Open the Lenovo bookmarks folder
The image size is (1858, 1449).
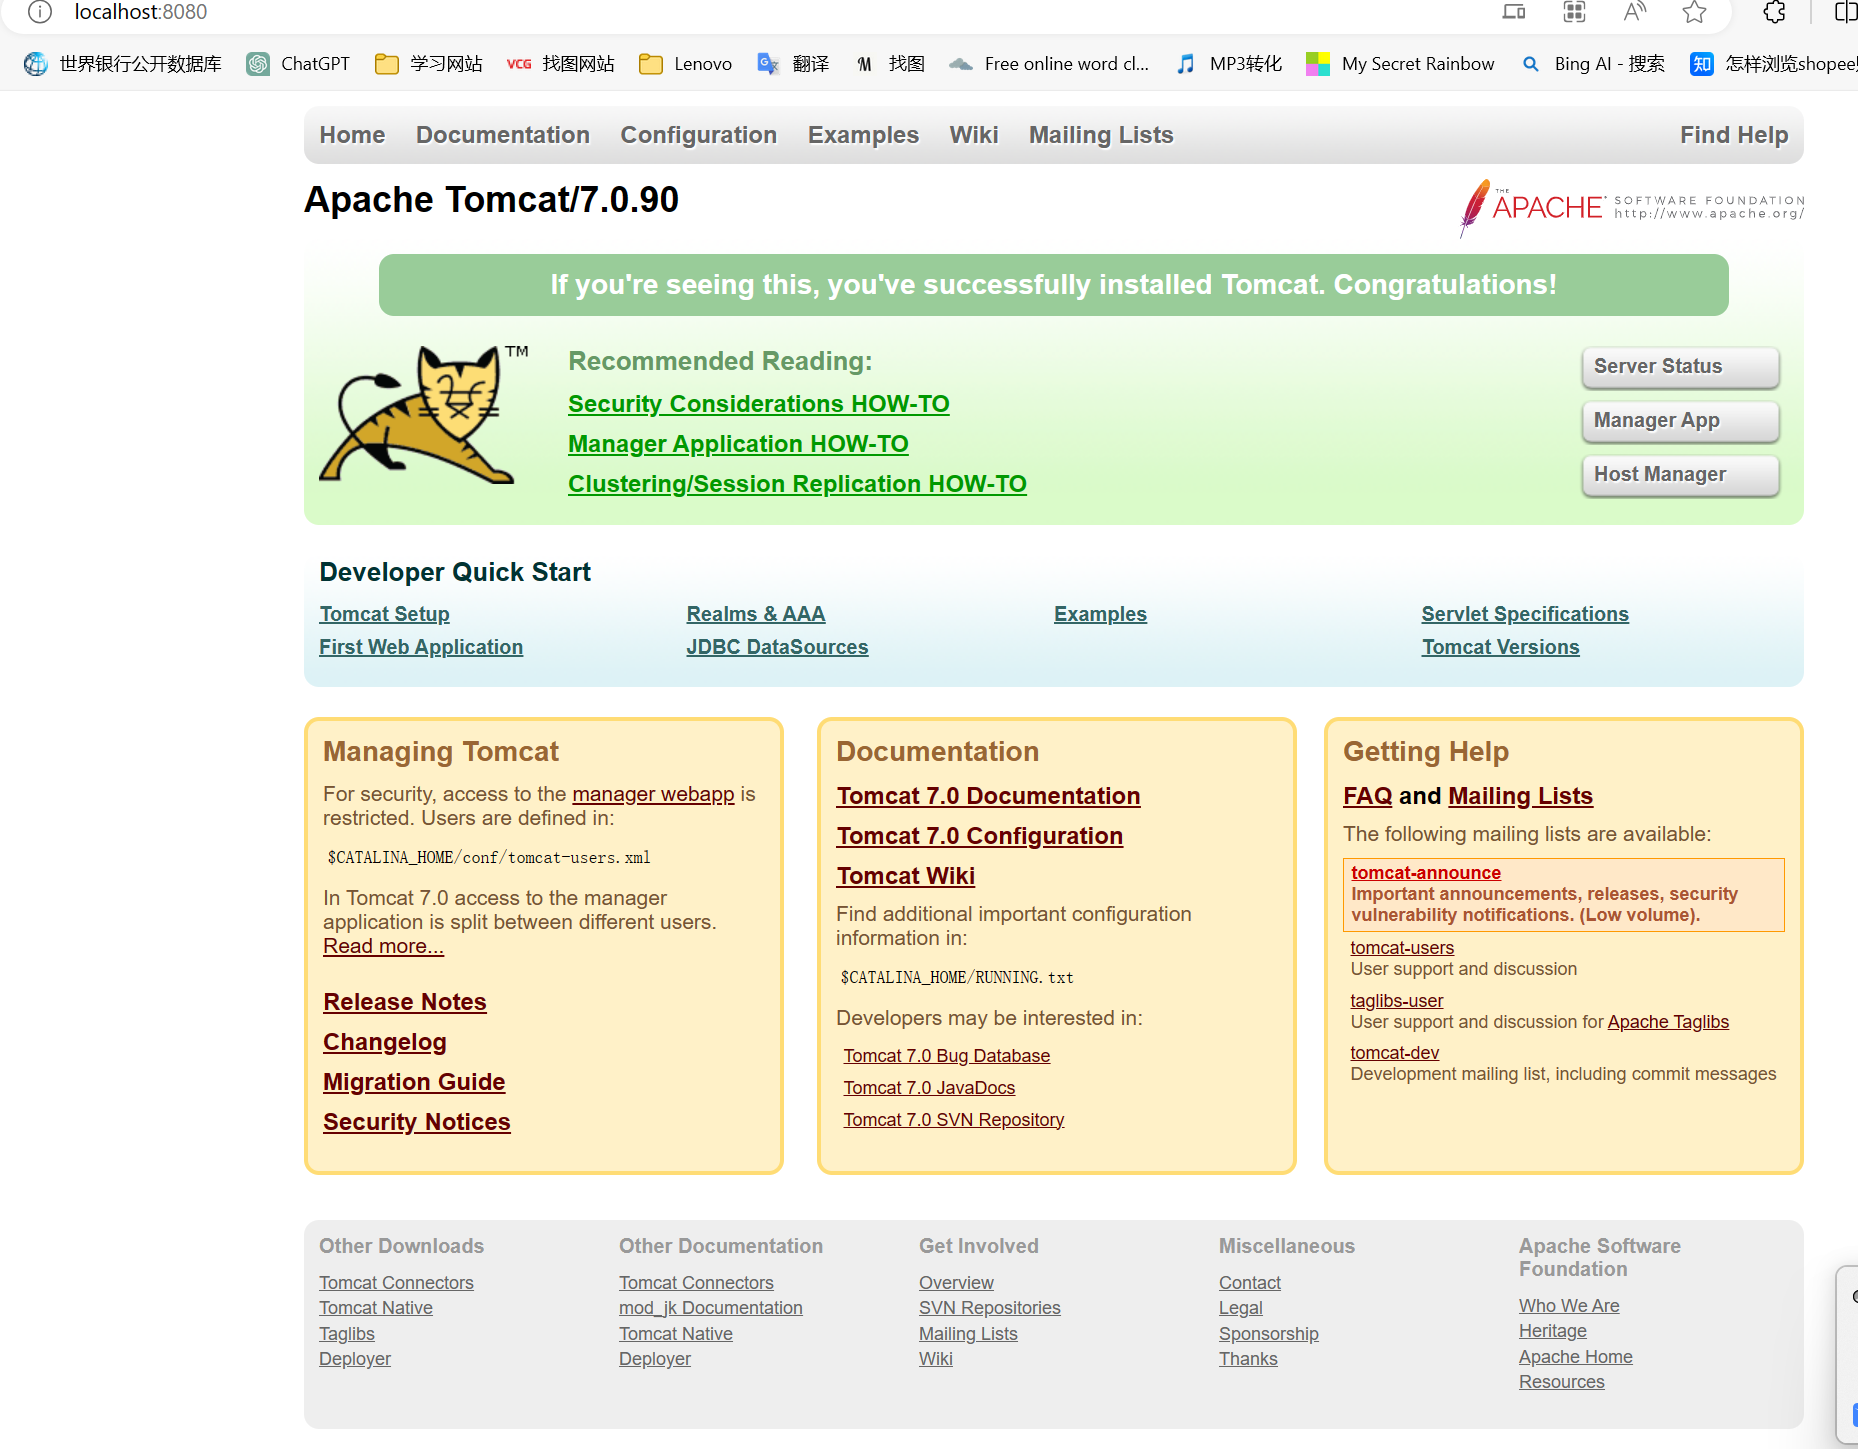pos(685,64)
